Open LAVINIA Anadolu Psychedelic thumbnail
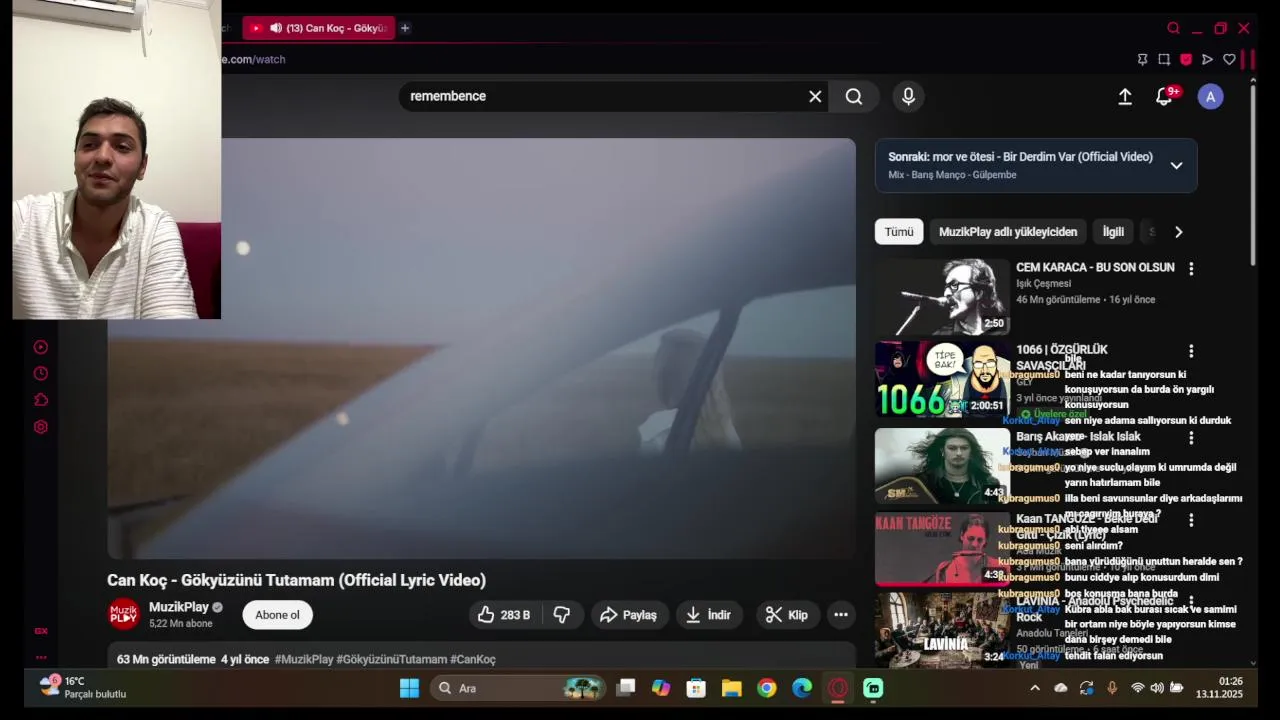The width and height of the screenshot is (1280, 720). click(x=942, y=630)
